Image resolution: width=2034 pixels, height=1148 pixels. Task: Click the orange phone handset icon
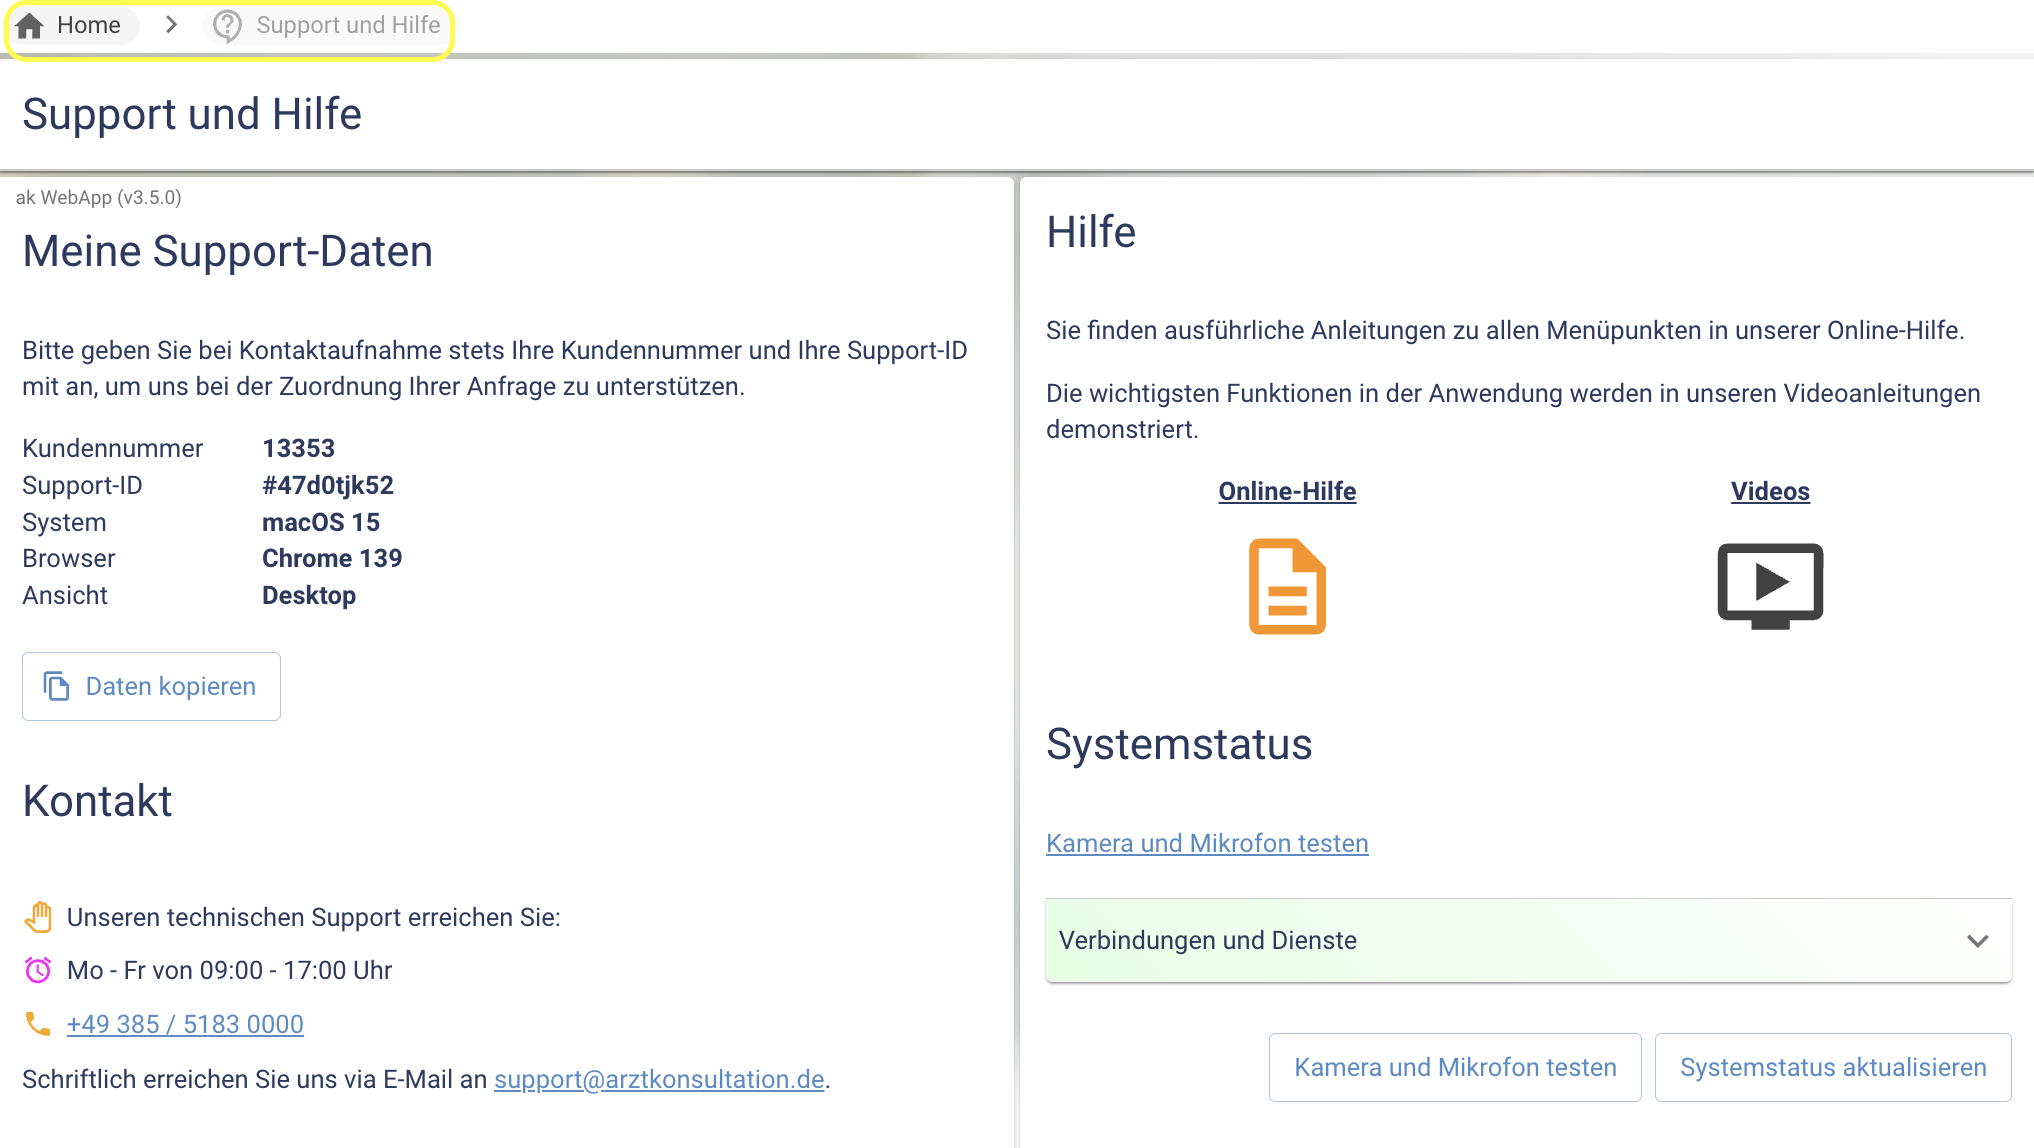pos(38,1023)
